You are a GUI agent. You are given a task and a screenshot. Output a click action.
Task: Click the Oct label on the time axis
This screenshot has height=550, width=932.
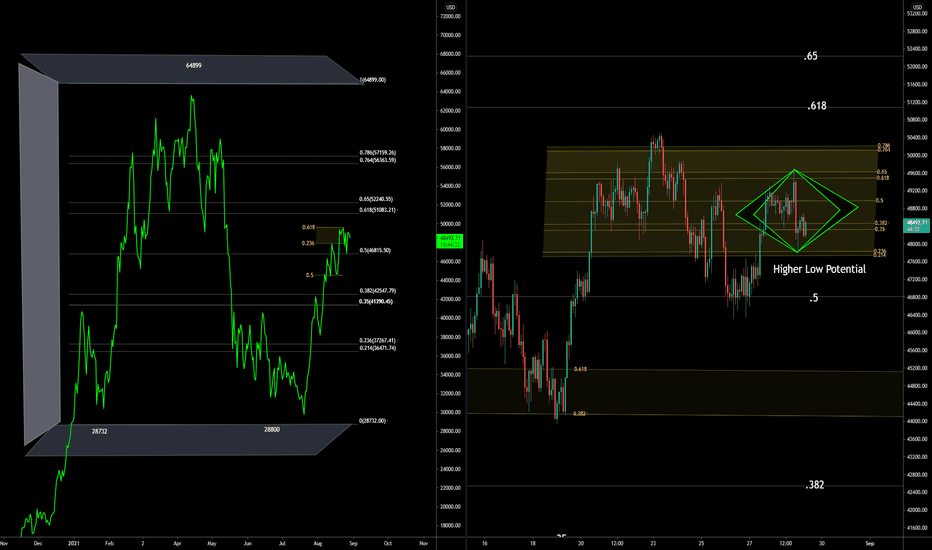[x=388, y=543]
